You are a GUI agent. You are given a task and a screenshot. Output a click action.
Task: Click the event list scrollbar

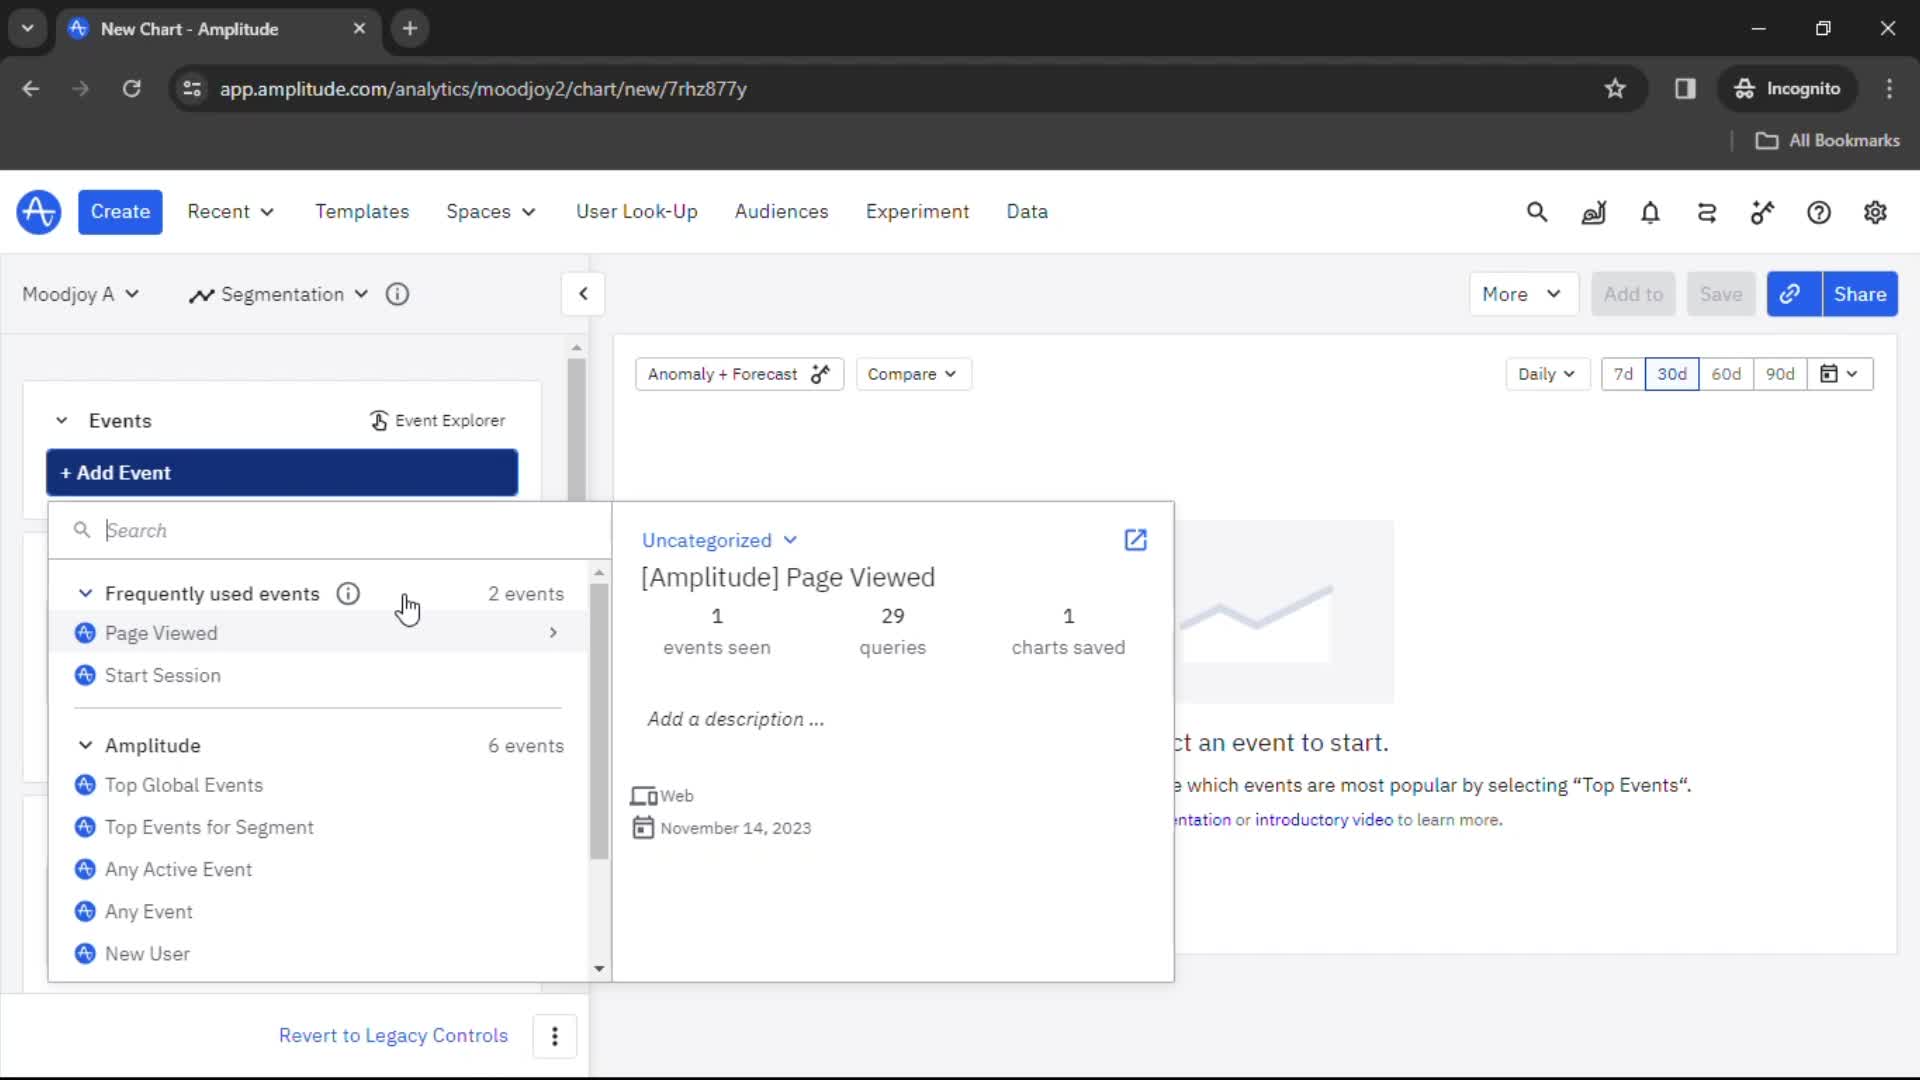pos(599,720)
